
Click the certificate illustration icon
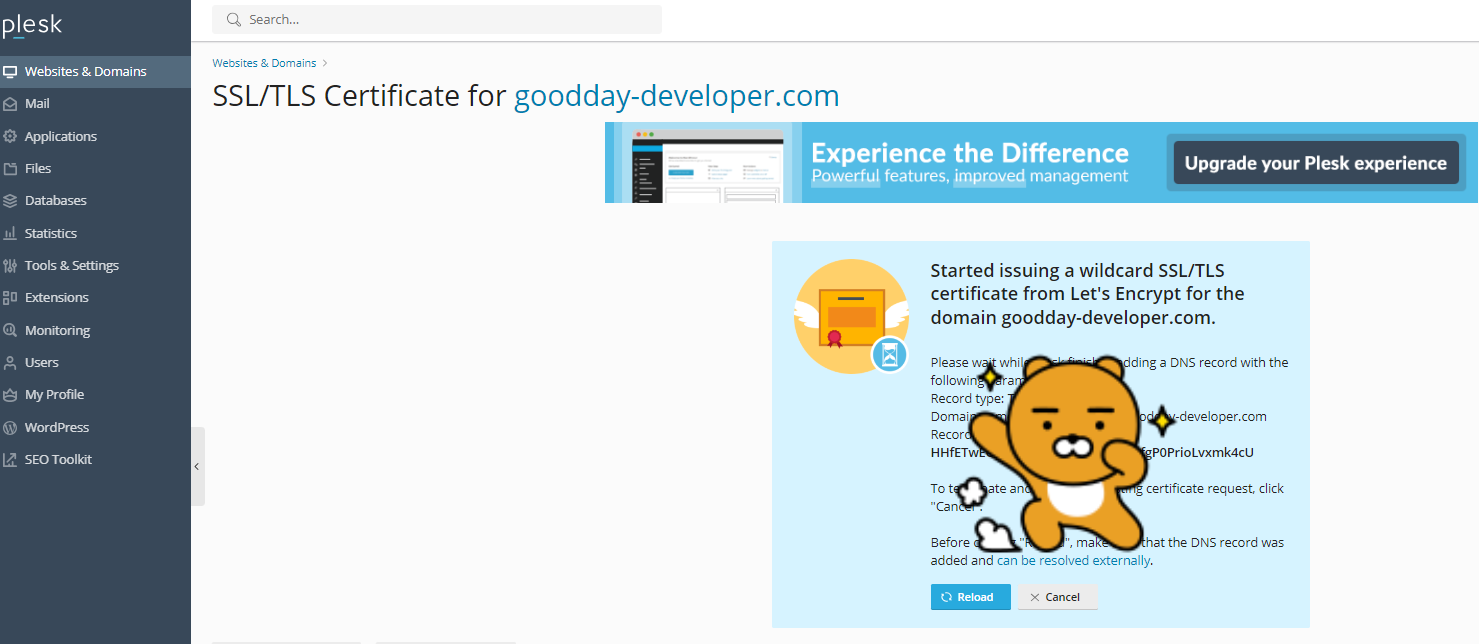(850, 315)
